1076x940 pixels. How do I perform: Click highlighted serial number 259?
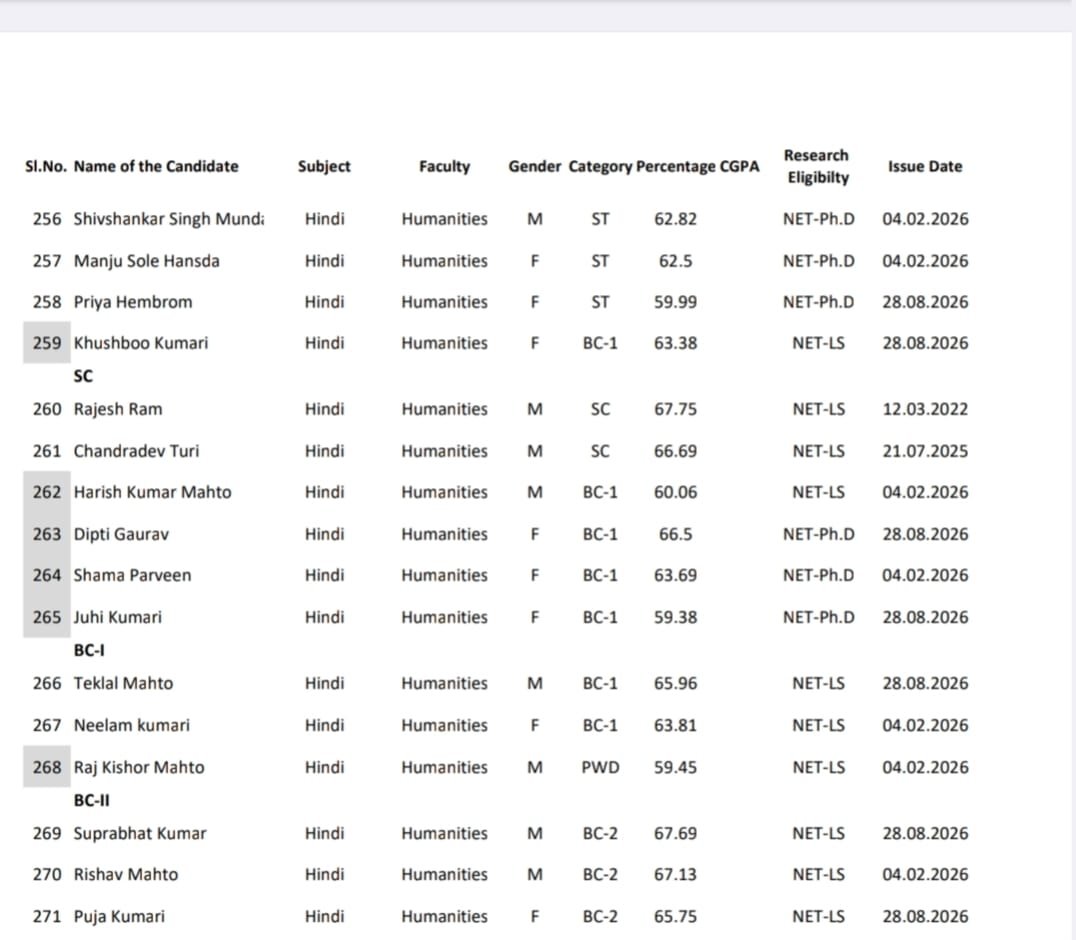coord(47,342)
